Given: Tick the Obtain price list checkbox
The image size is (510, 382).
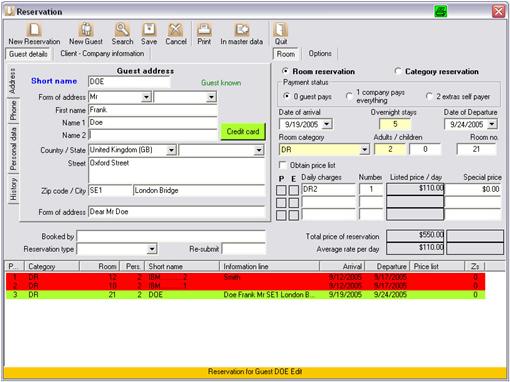Looking at the screenshot, I should (x=283, y=165).
